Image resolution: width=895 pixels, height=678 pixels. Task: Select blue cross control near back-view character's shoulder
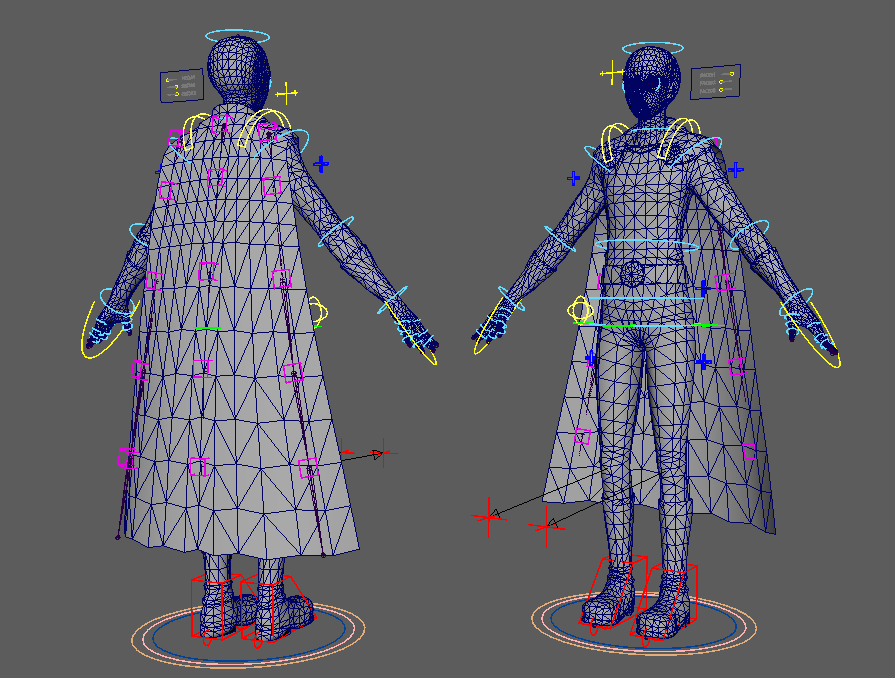point(321,163)
